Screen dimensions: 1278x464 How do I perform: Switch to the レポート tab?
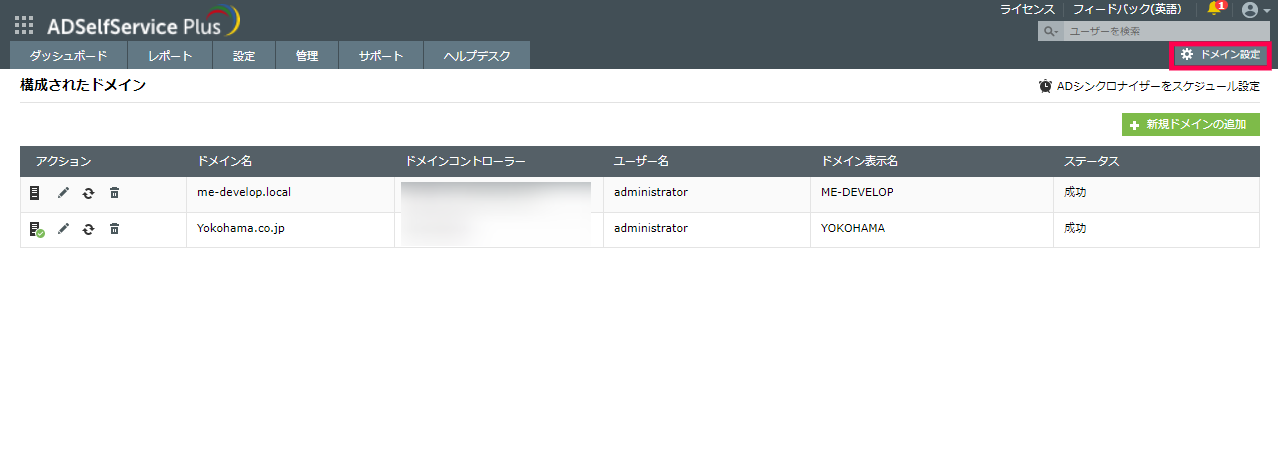[x=170, y=55]
